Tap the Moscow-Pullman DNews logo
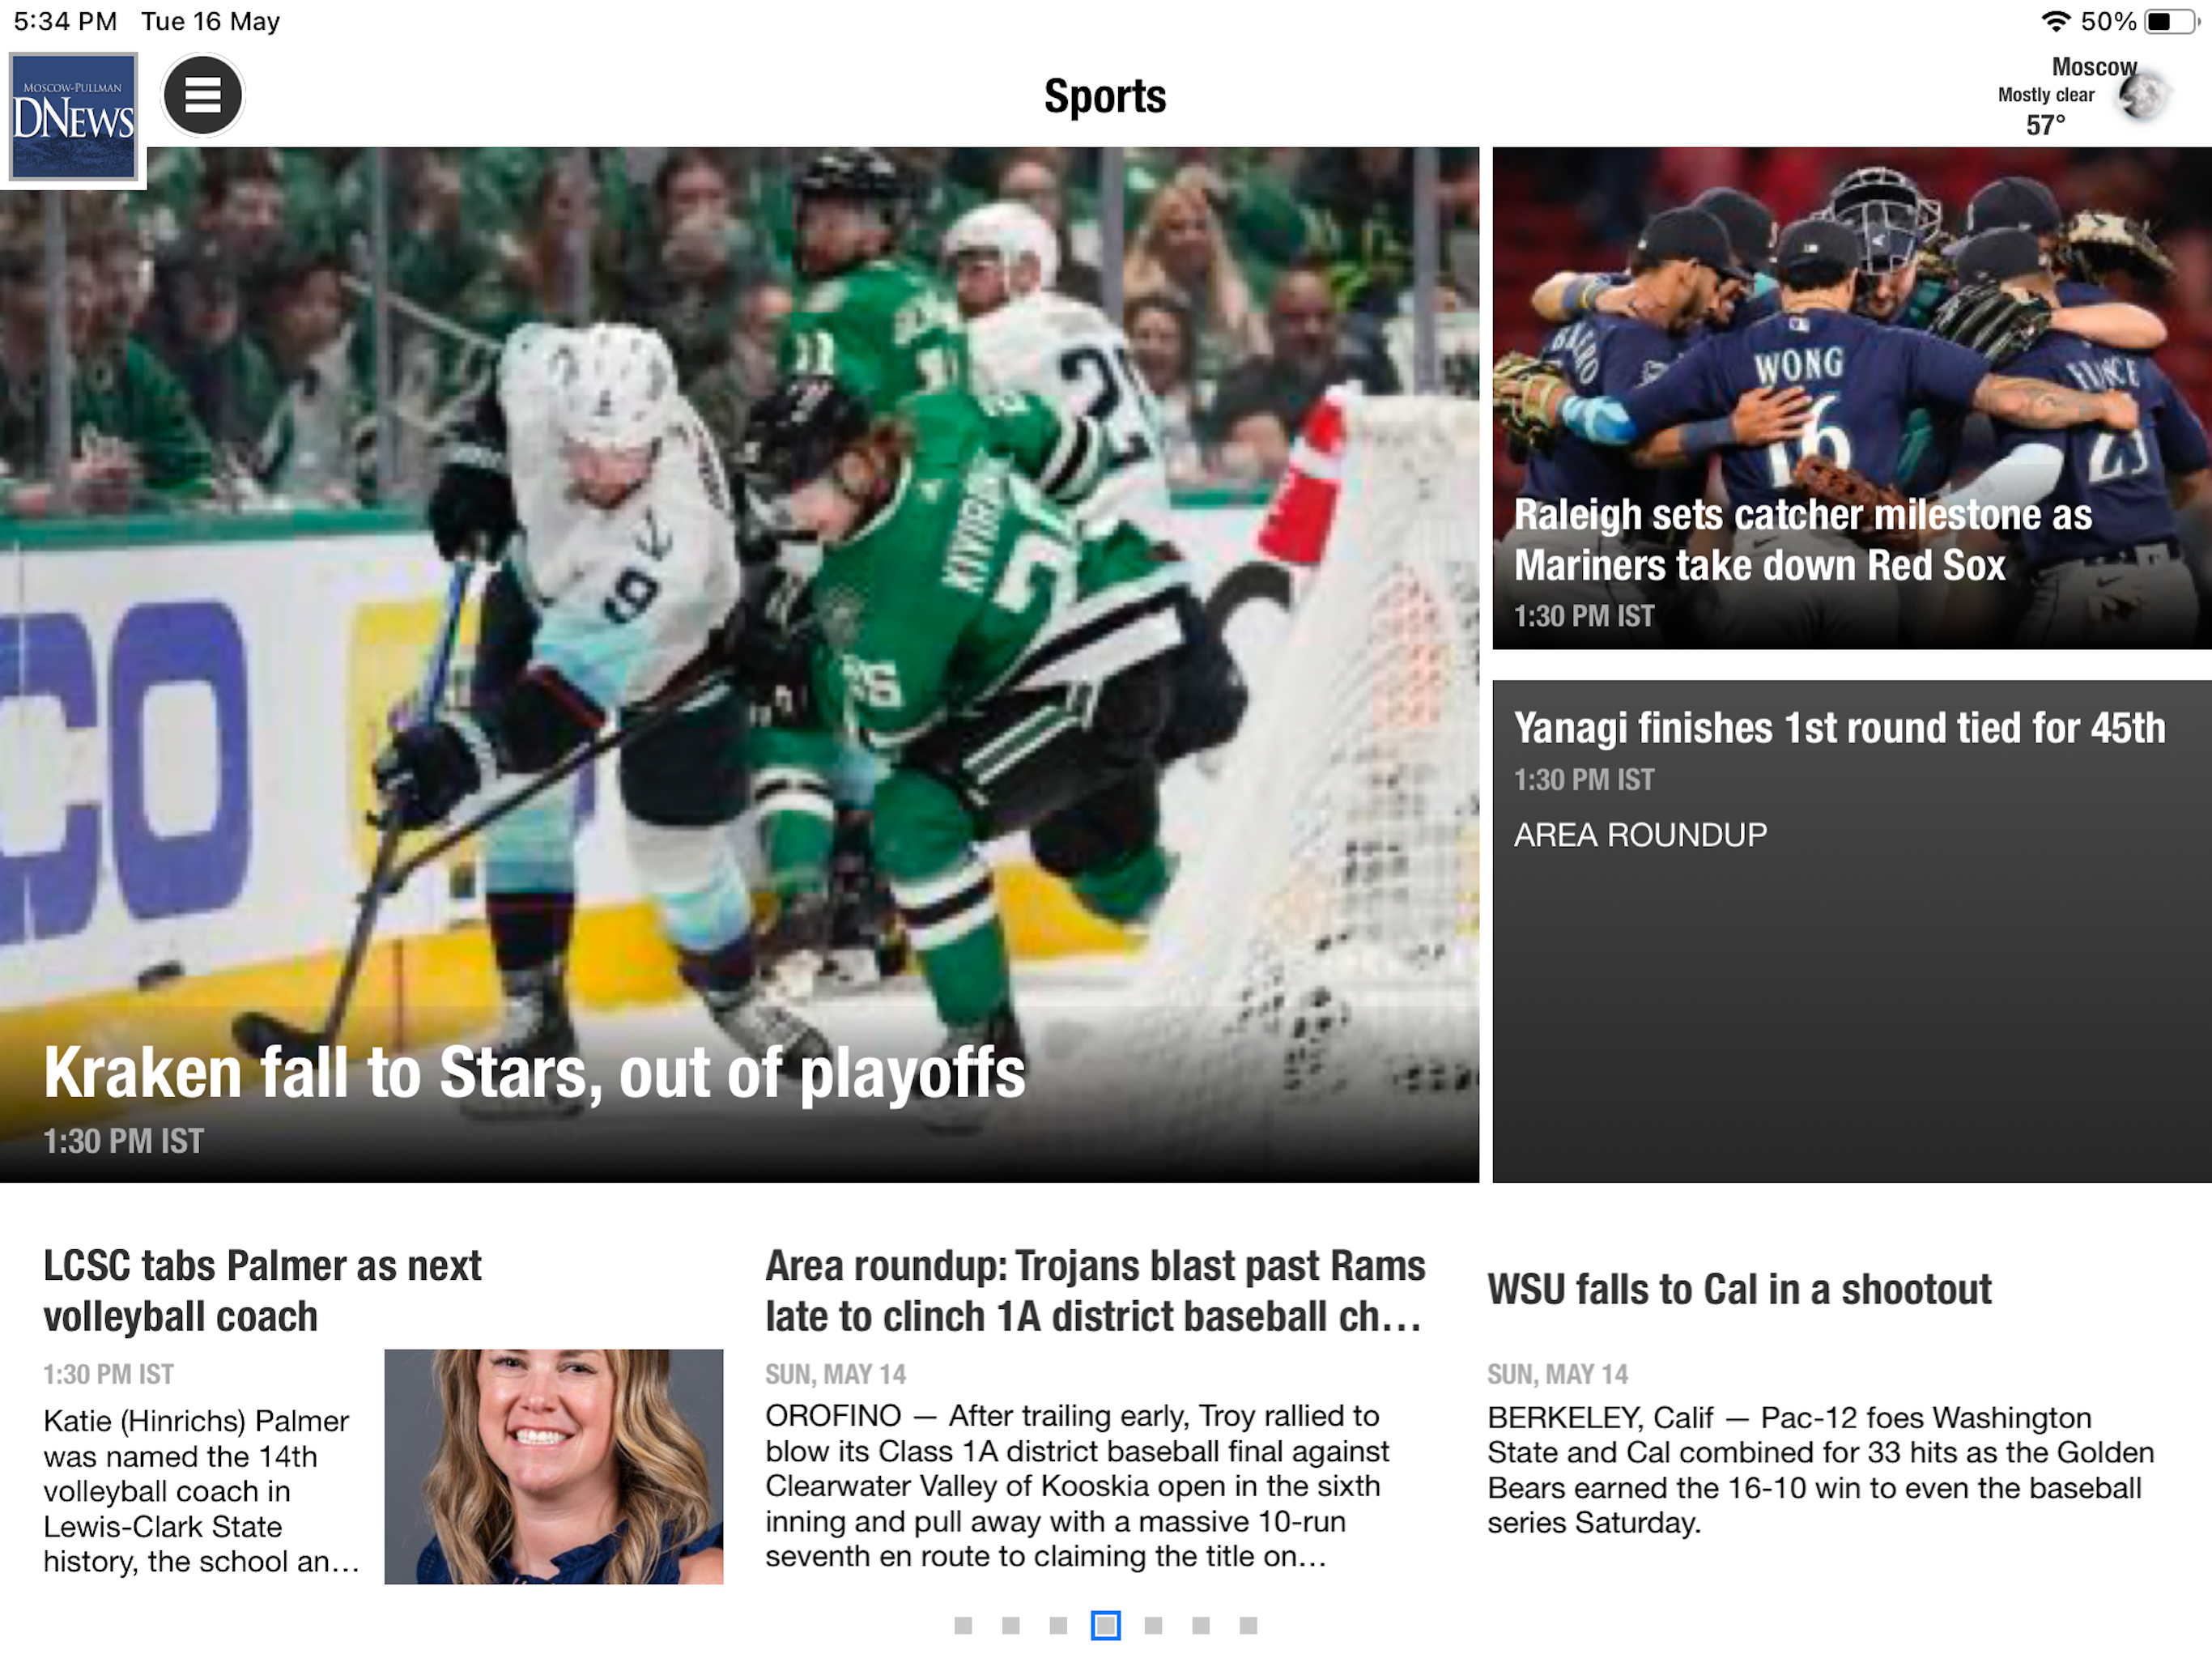2212x1658 pixels. click(73, 117)
